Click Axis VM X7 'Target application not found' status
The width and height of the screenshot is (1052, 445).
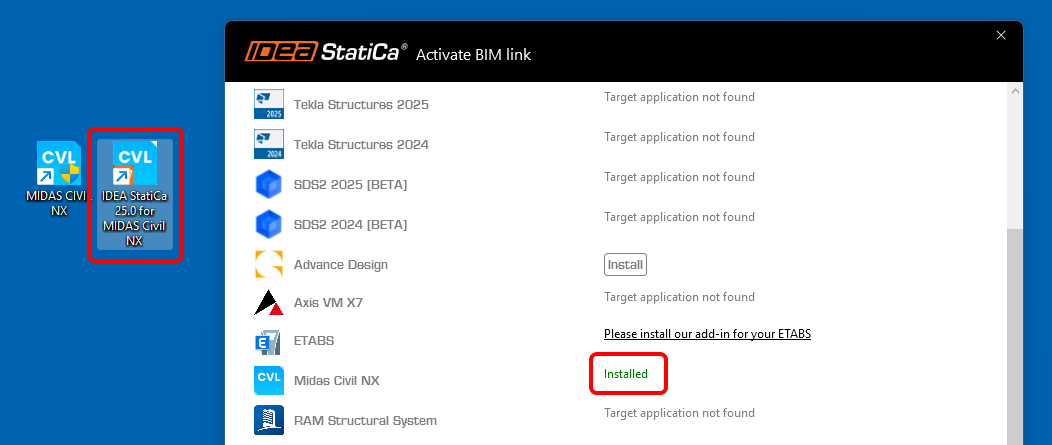pos(679,297)
